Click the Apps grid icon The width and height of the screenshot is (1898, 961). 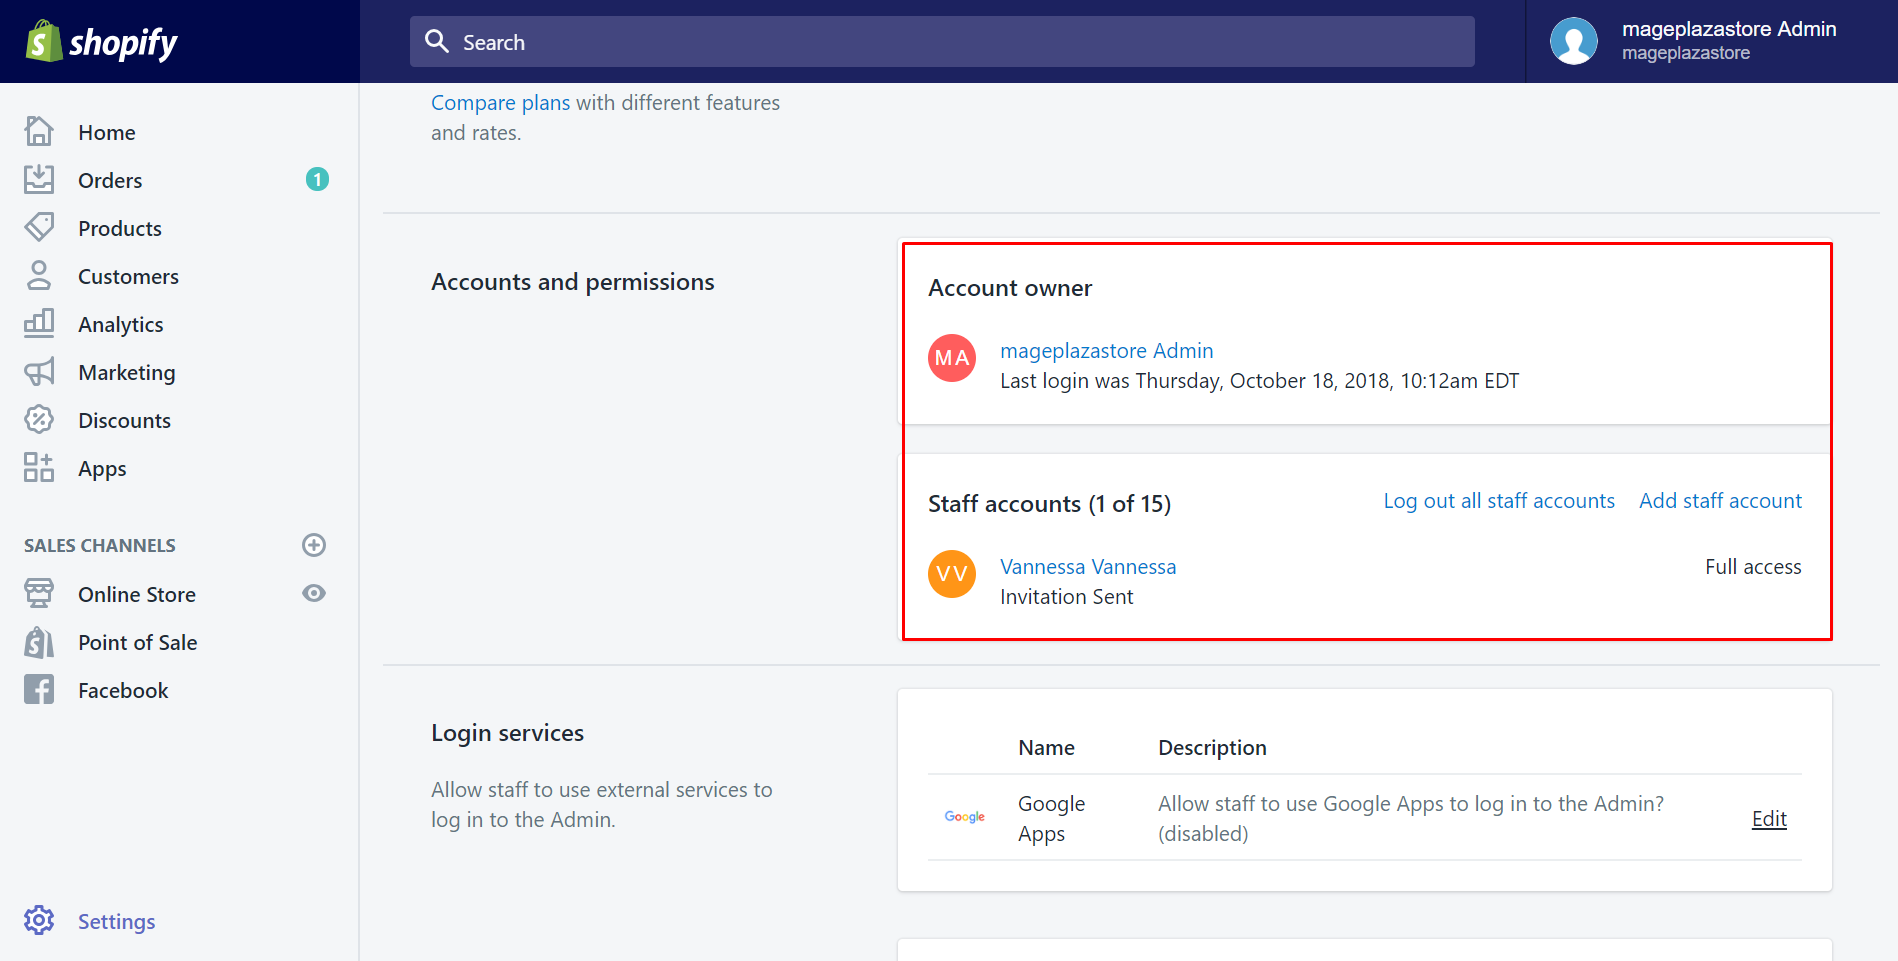coord(39,468)
